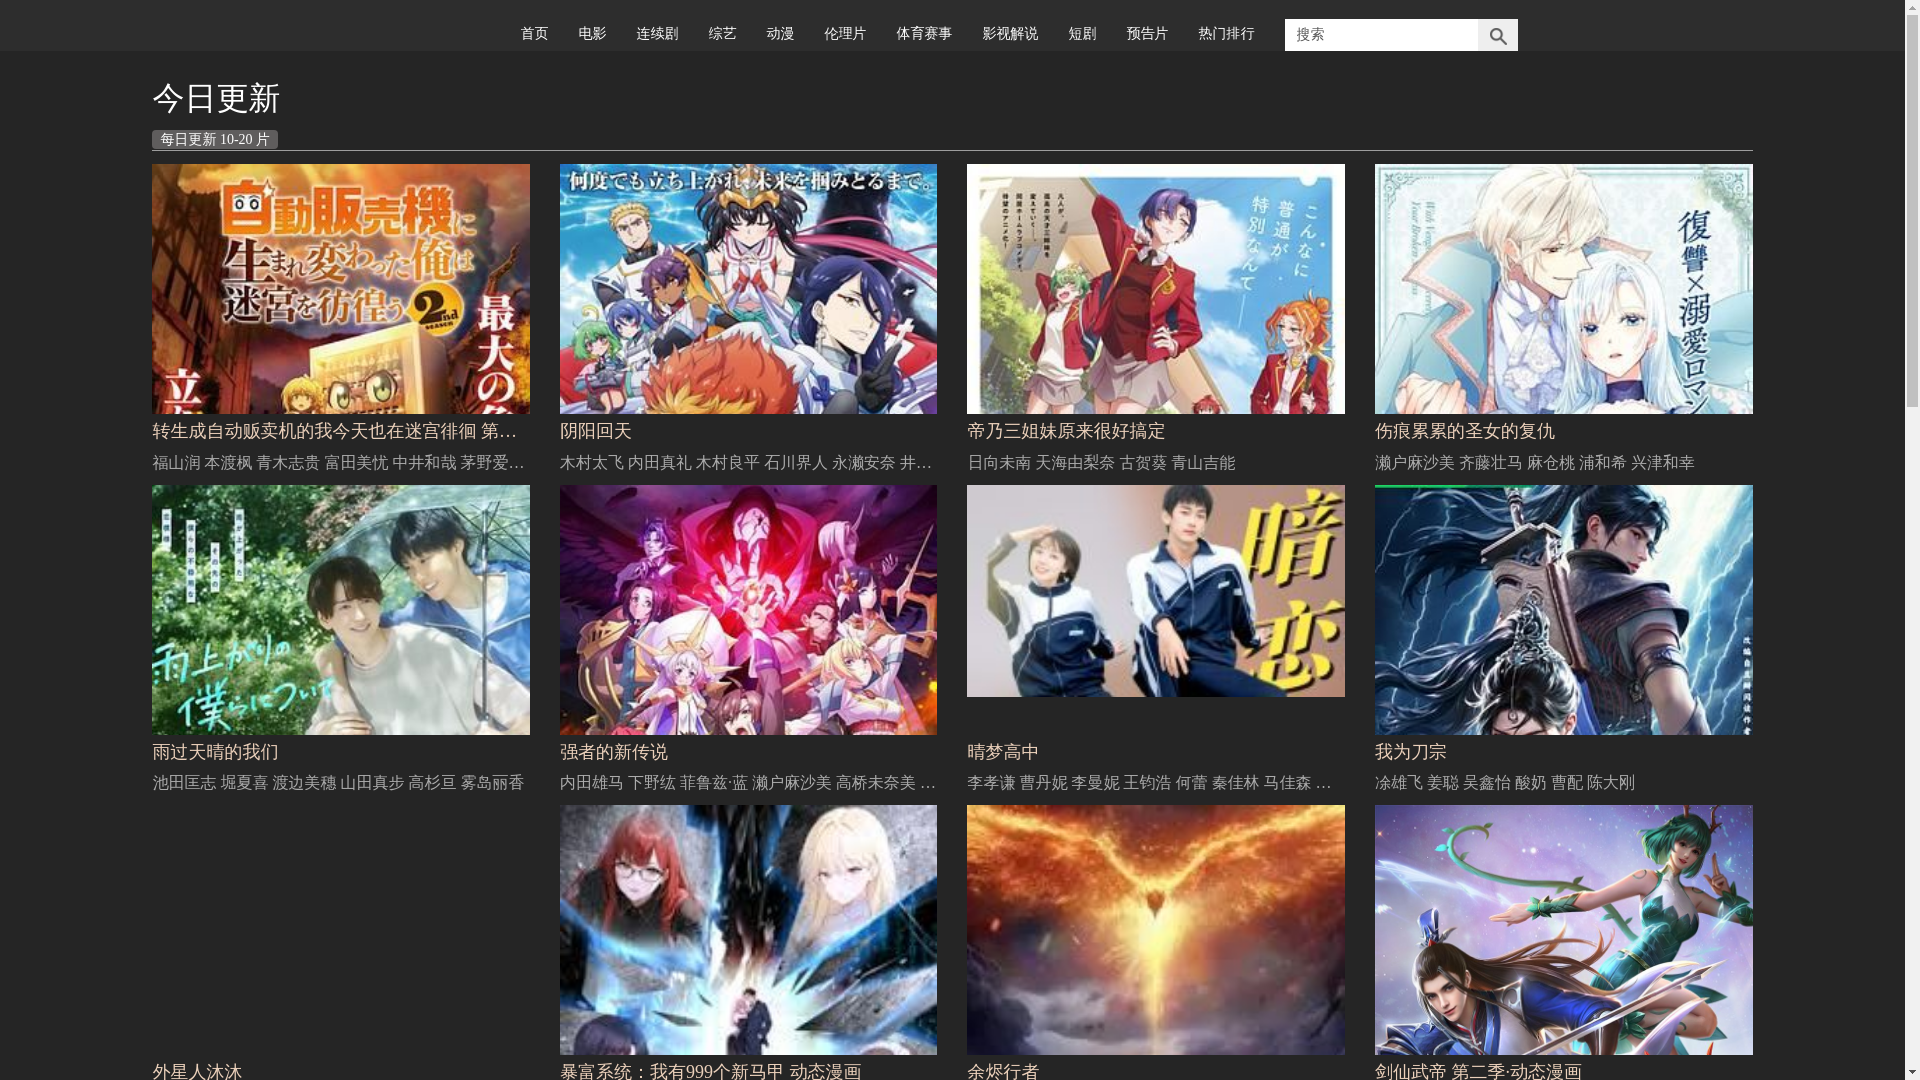Open the 帝乃三姐妹 poster thumbnail

(1156, 289)
